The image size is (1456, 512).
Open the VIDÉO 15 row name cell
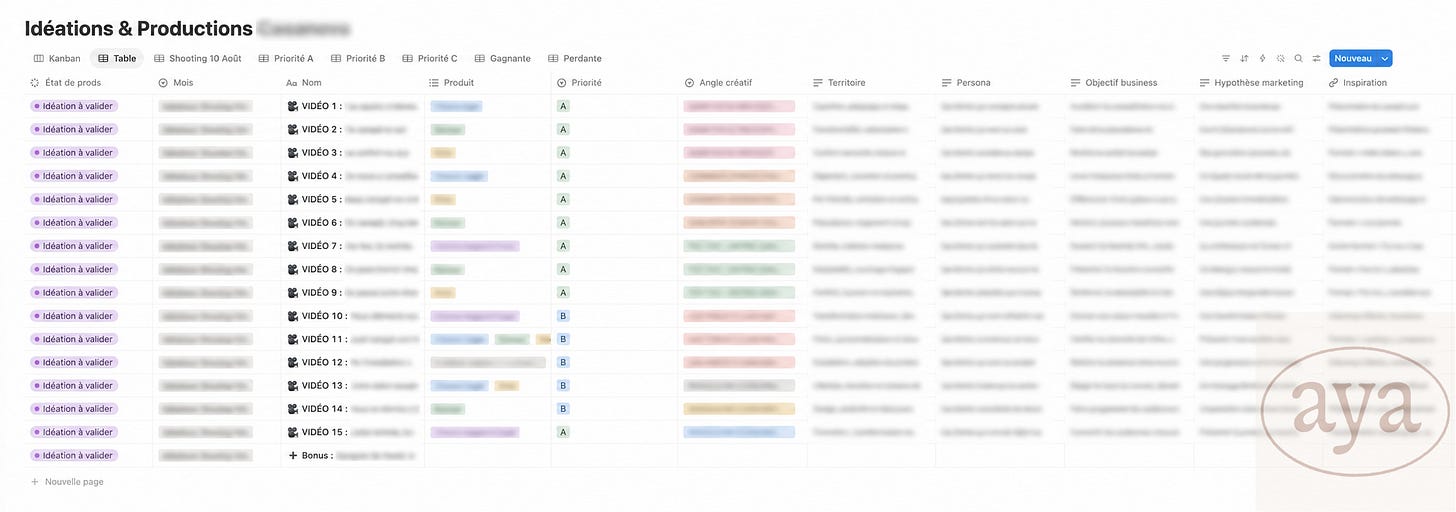352,432
